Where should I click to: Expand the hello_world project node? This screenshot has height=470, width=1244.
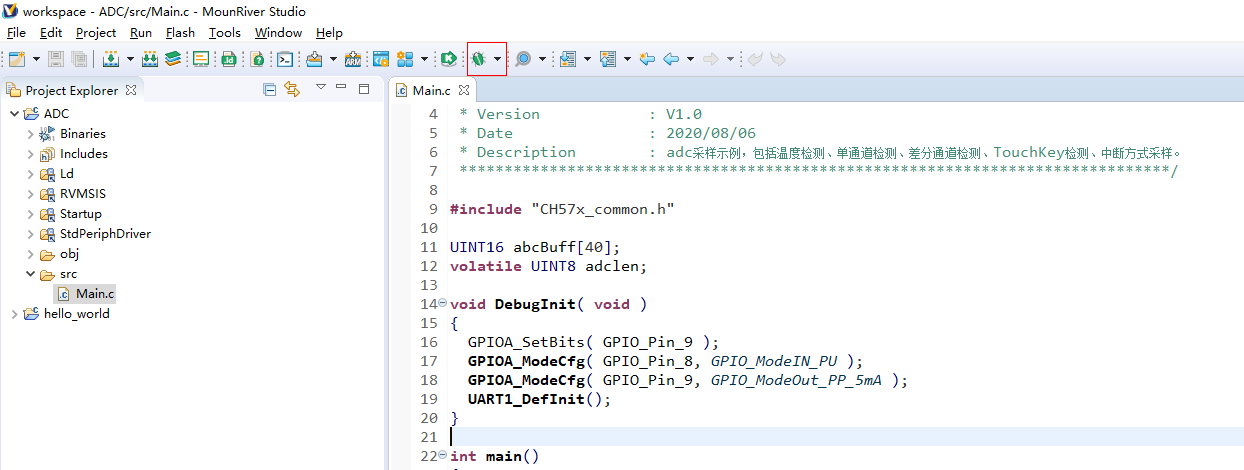[x=14, y=313]
